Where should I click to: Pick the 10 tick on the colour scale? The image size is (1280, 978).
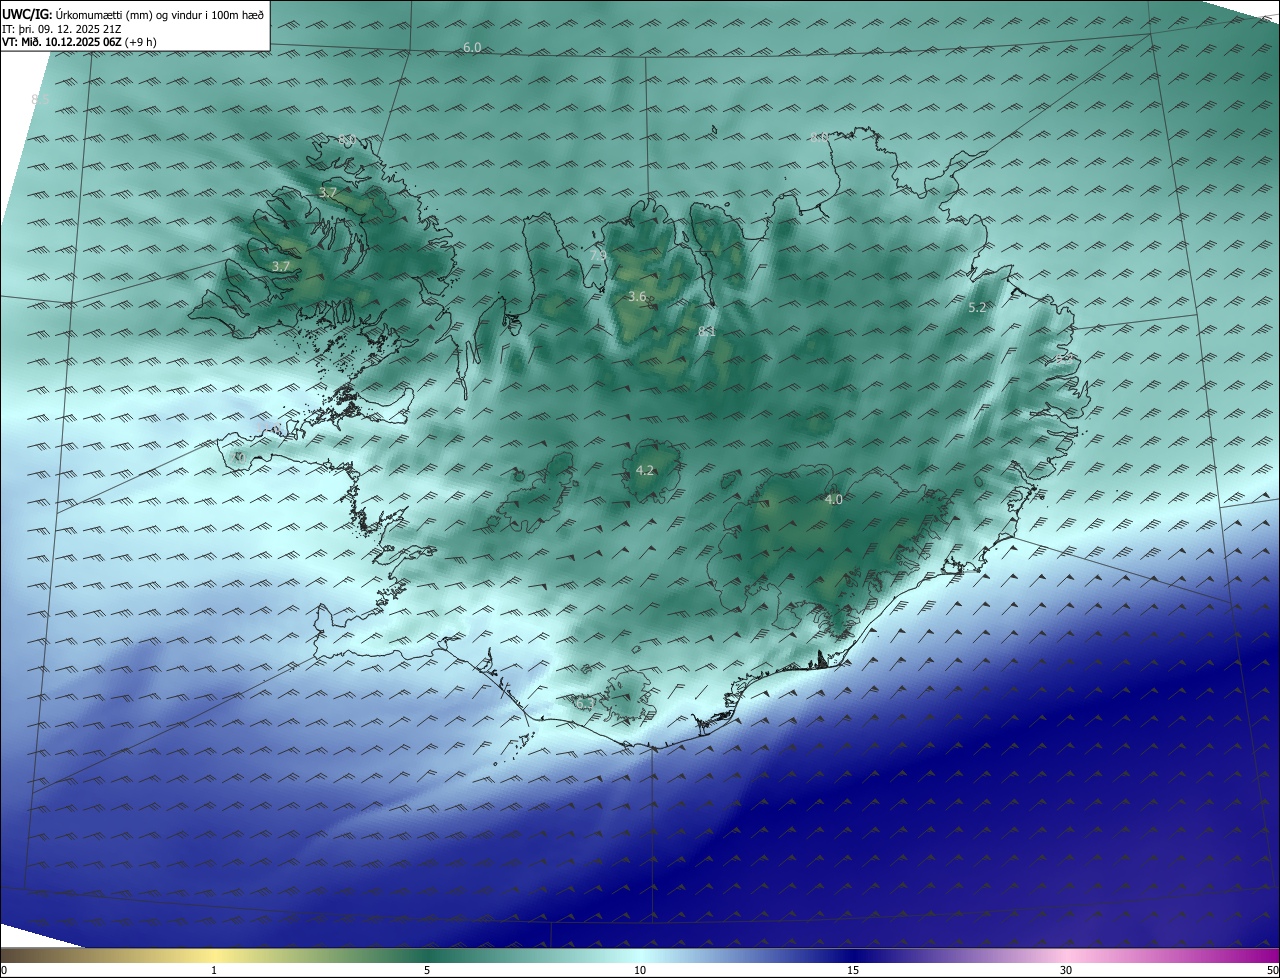[x=640, y=970]
